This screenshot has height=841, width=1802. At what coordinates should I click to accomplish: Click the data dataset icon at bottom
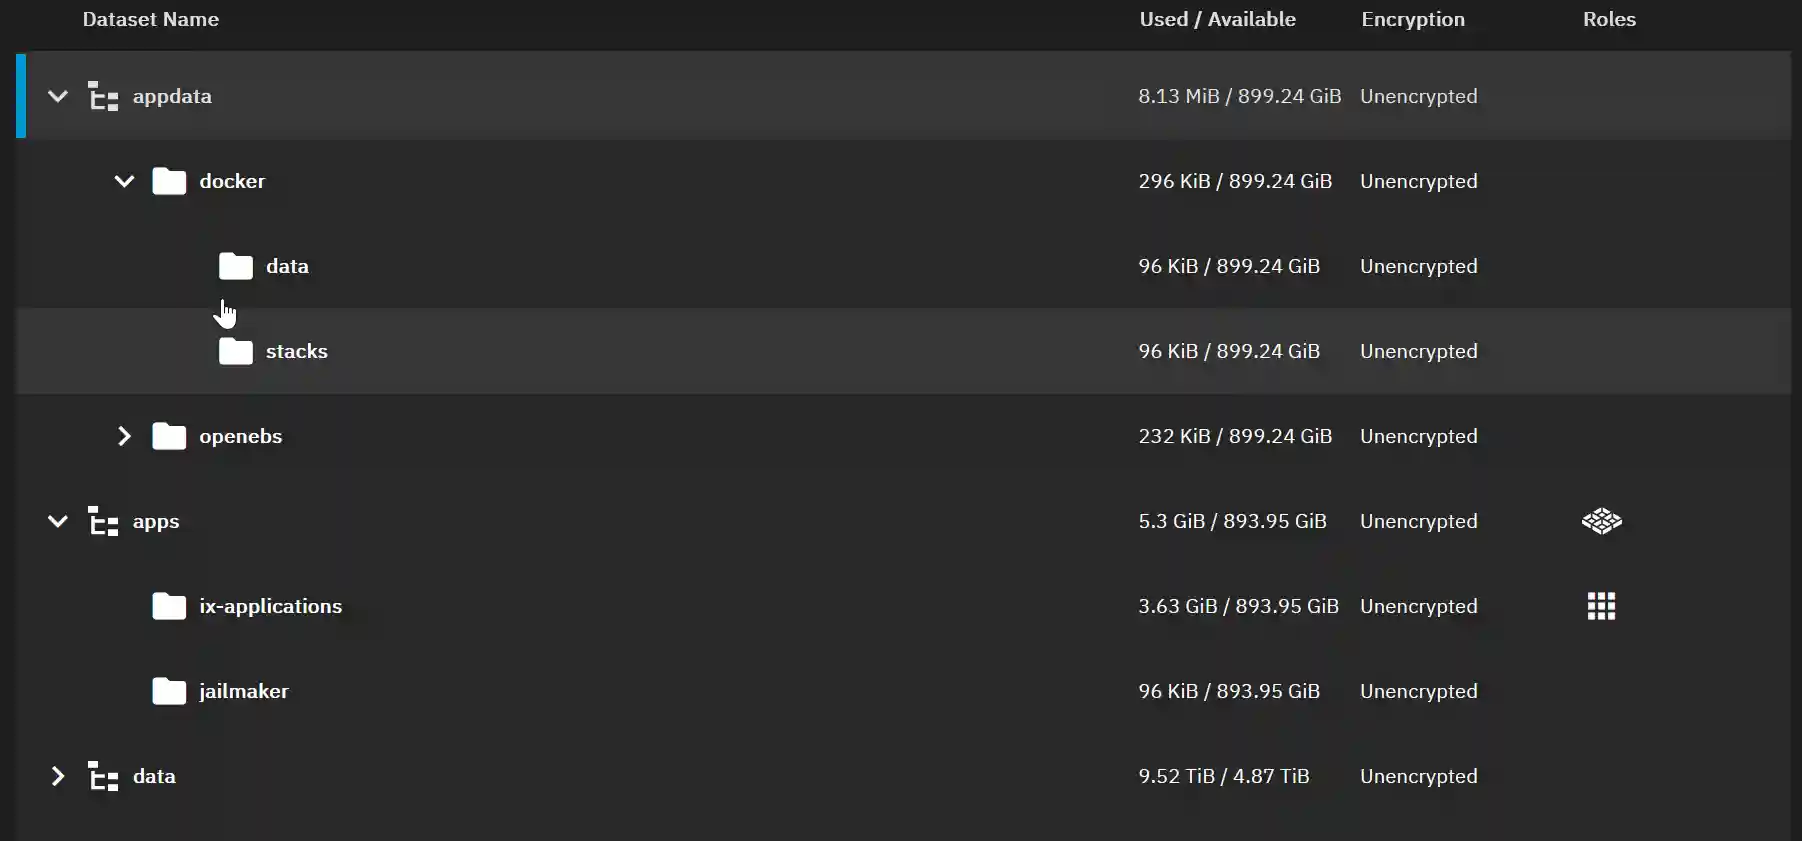point(102,776)
